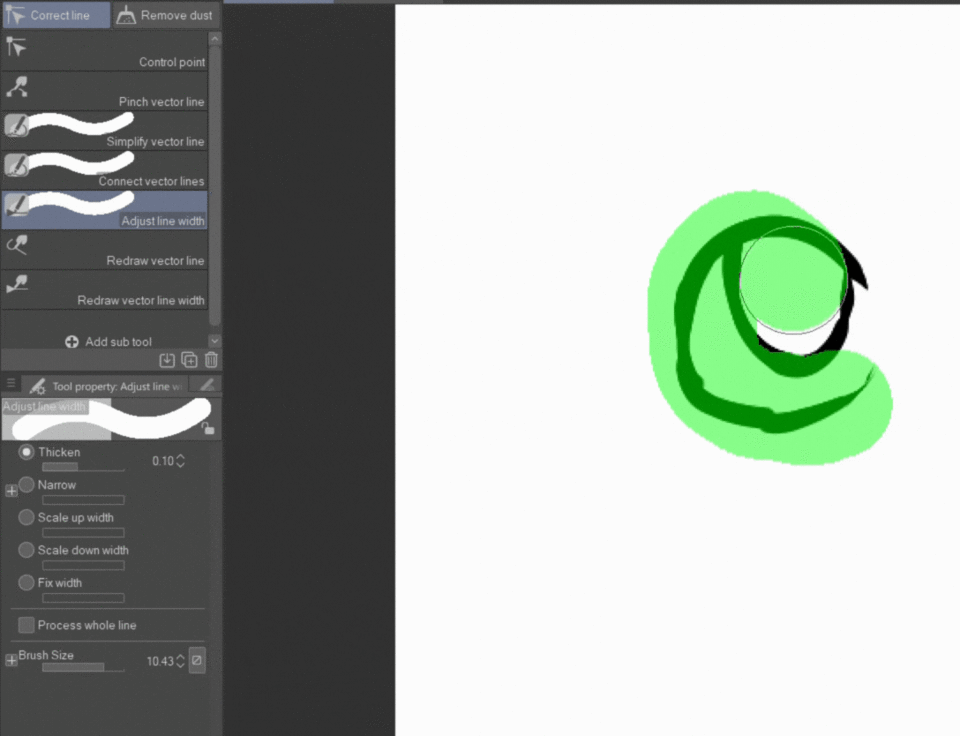Click the Thicken amount slider
This screenshot has width=960, height=736.
(83, 467)
